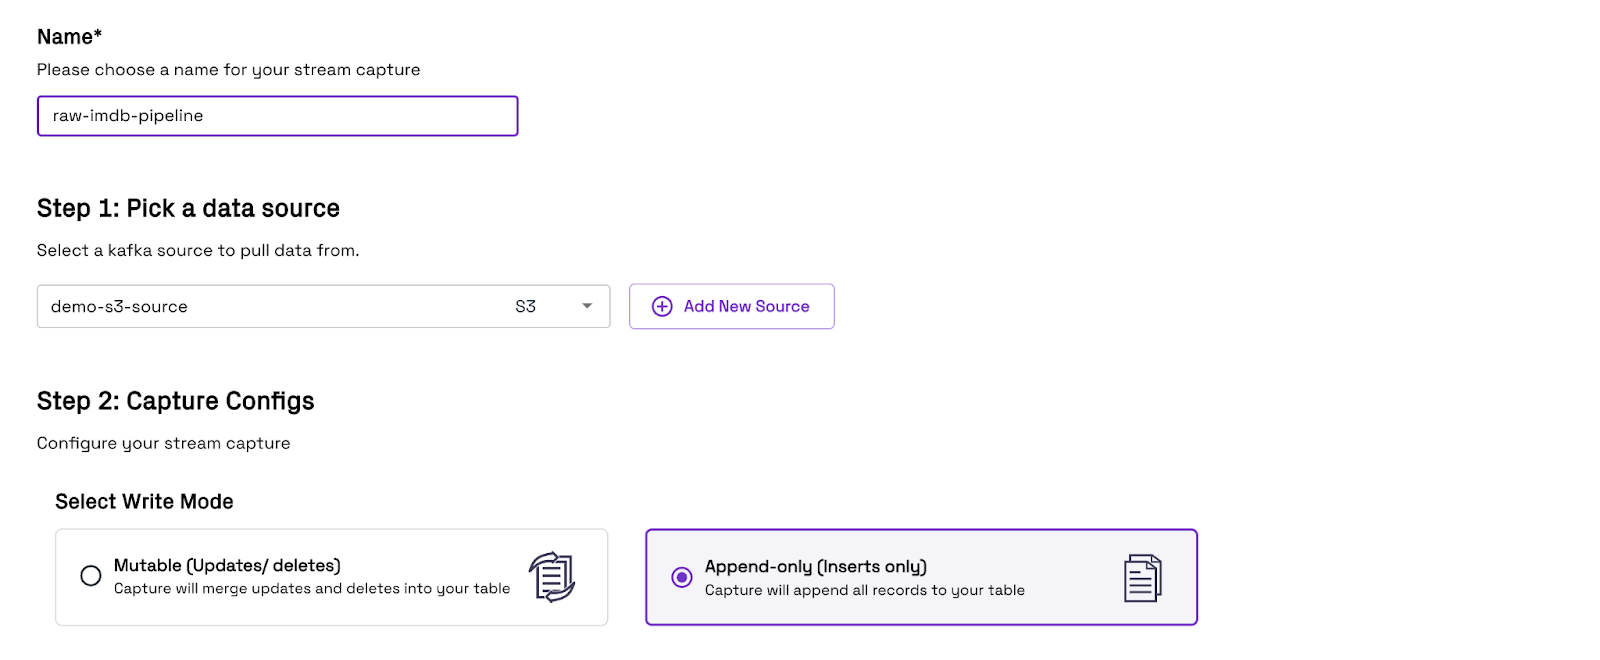Click the 'Step 1: Pick a data source' heading
Viewport: 1600px width, 660px height.
pyautogui.click(x=188, y=208)
